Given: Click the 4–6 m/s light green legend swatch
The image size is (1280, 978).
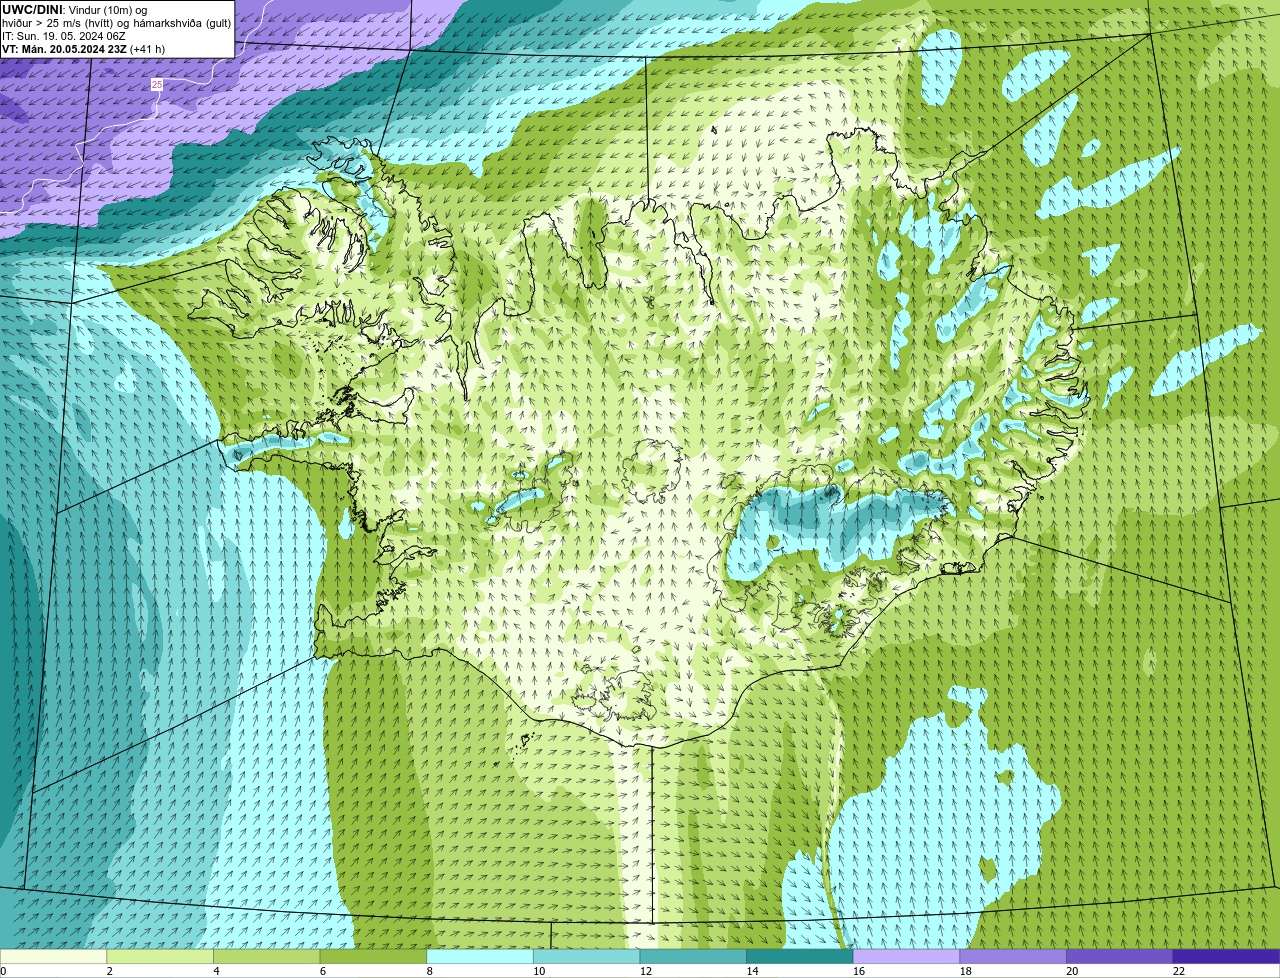Looking at the screenshot, I should pyautogui.click(x=266, y=956).
